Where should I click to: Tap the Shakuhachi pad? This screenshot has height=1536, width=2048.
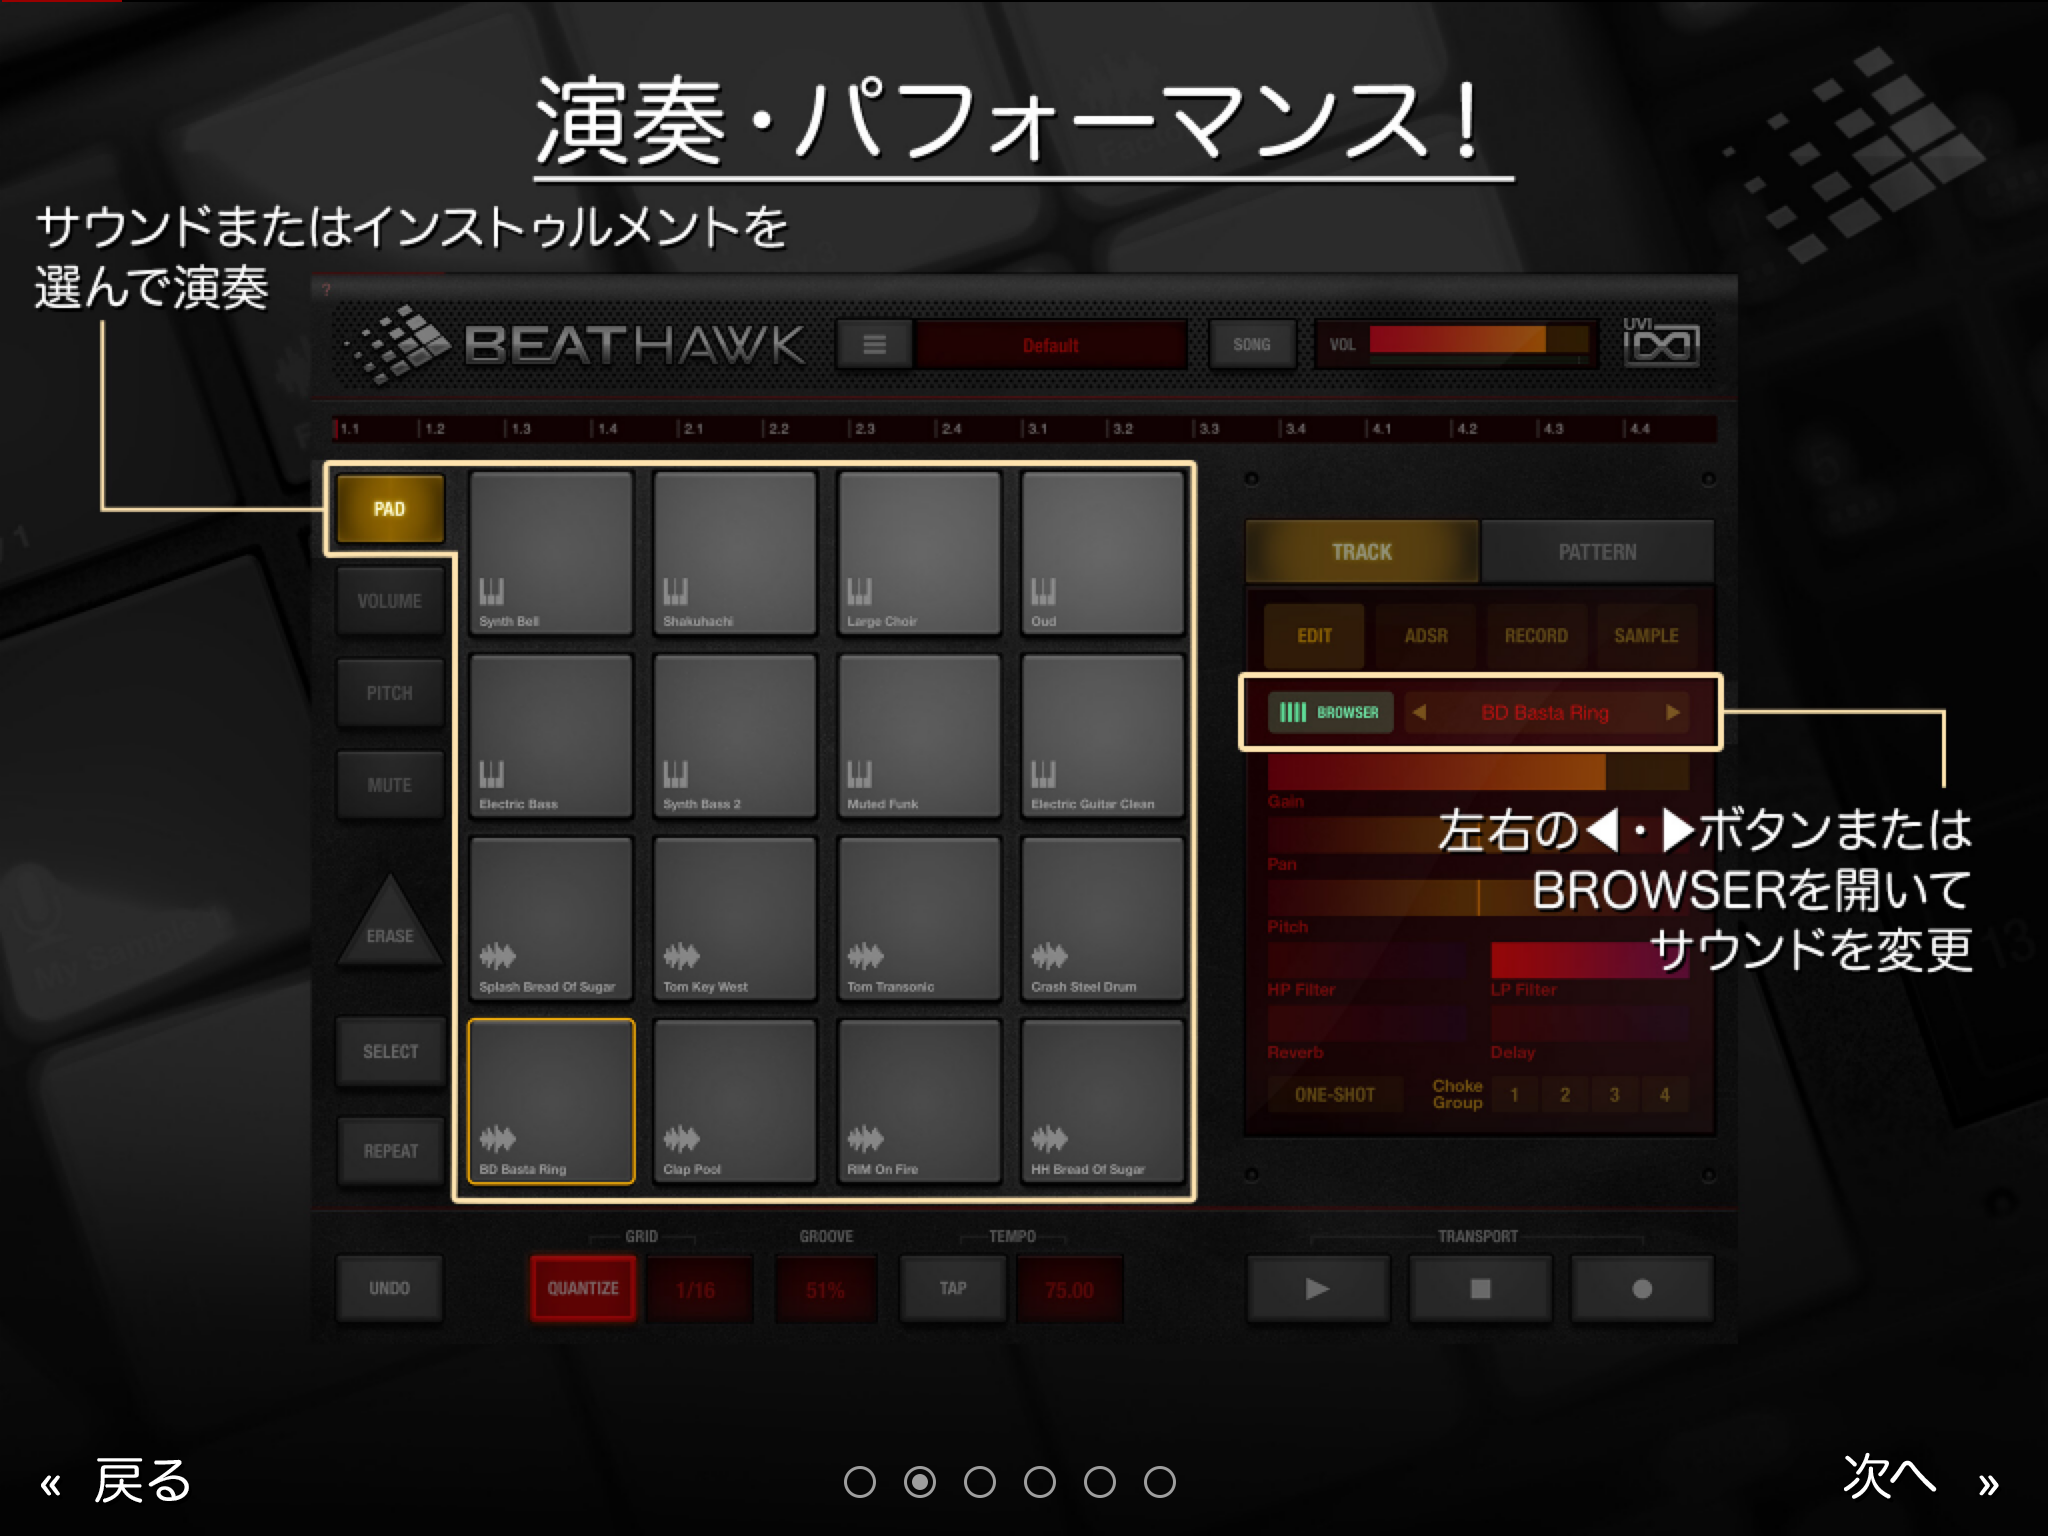click(735, 553)
